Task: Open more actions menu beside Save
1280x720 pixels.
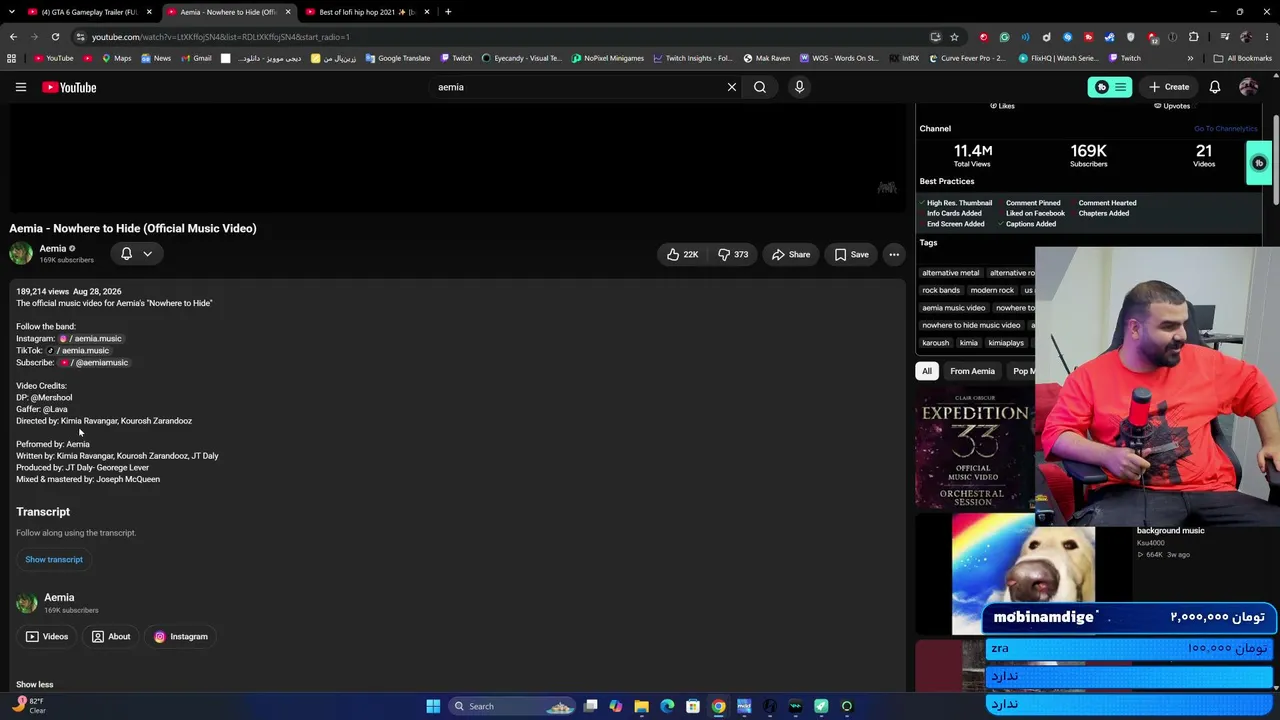Action: (894, 254)
